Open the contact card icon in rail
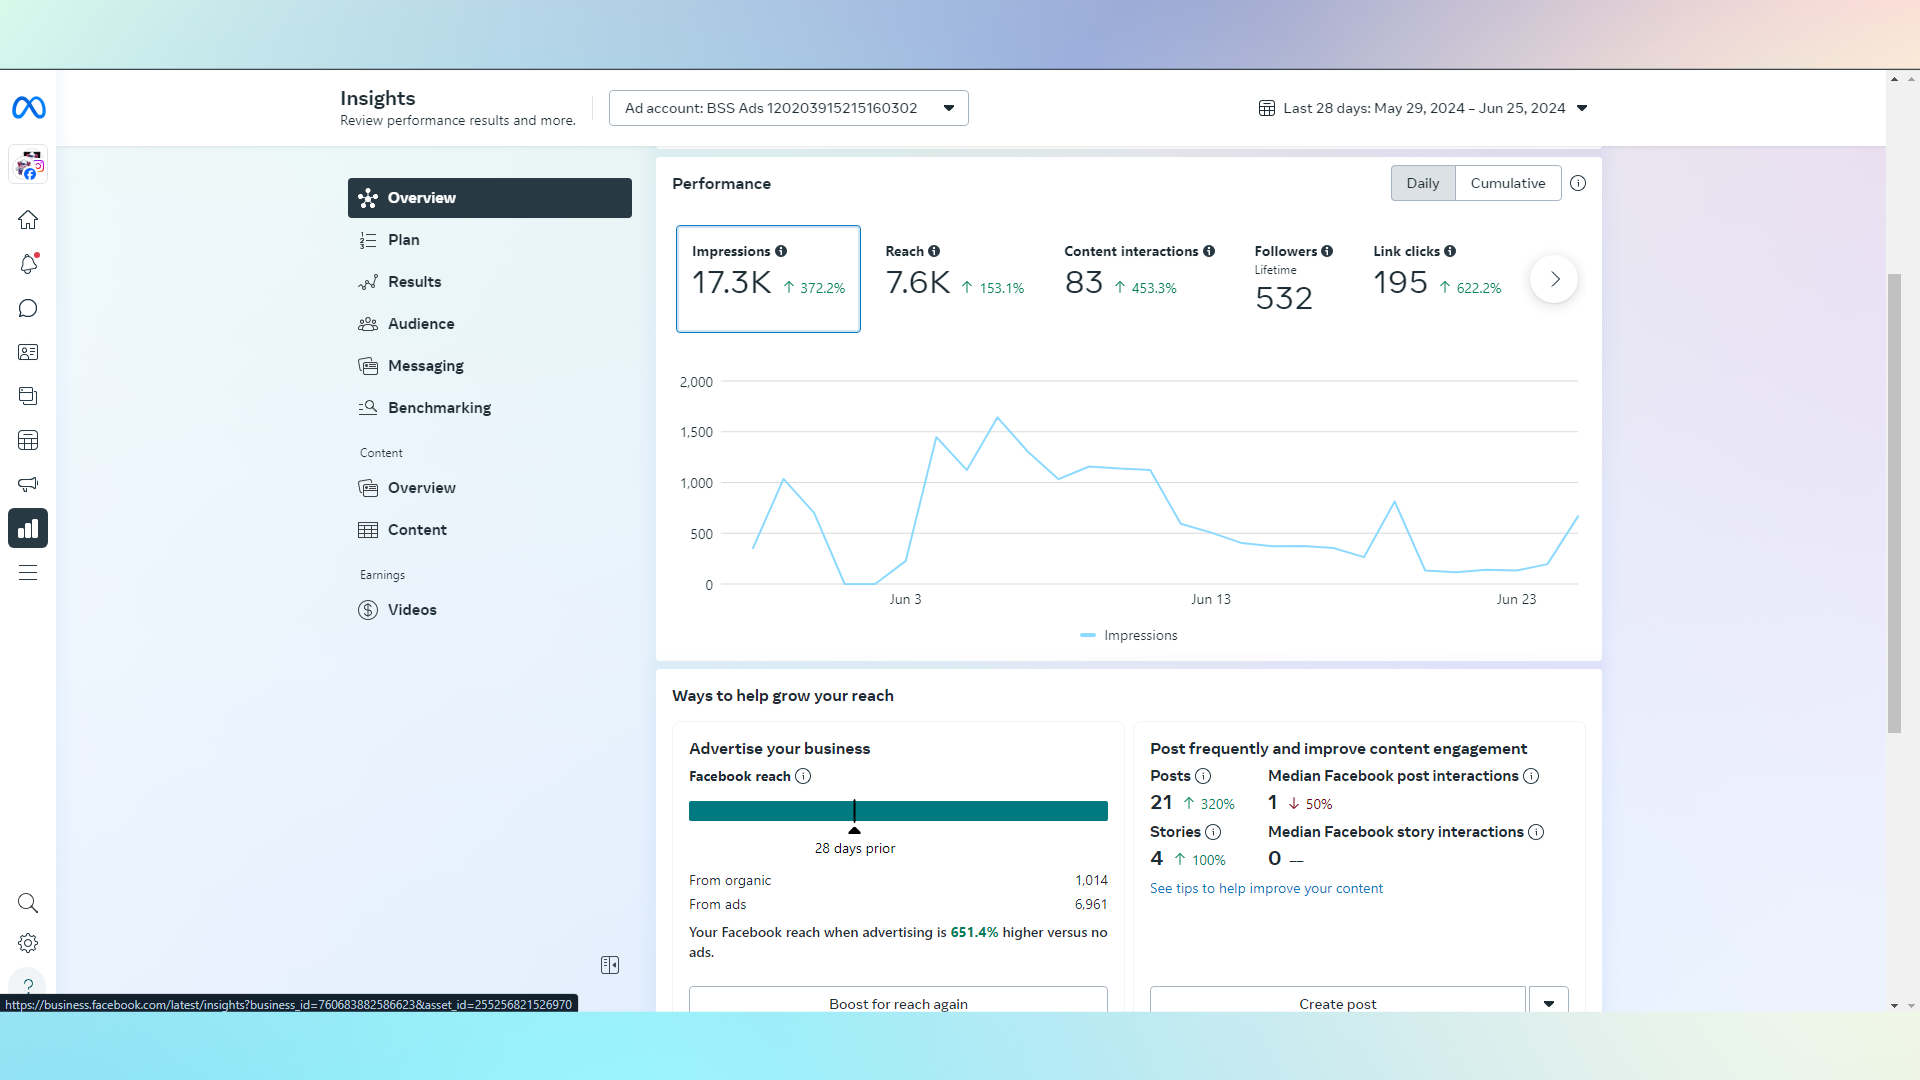Image resolution: width=1920 pixels, height=1080 pixels. tap(28, 352)
